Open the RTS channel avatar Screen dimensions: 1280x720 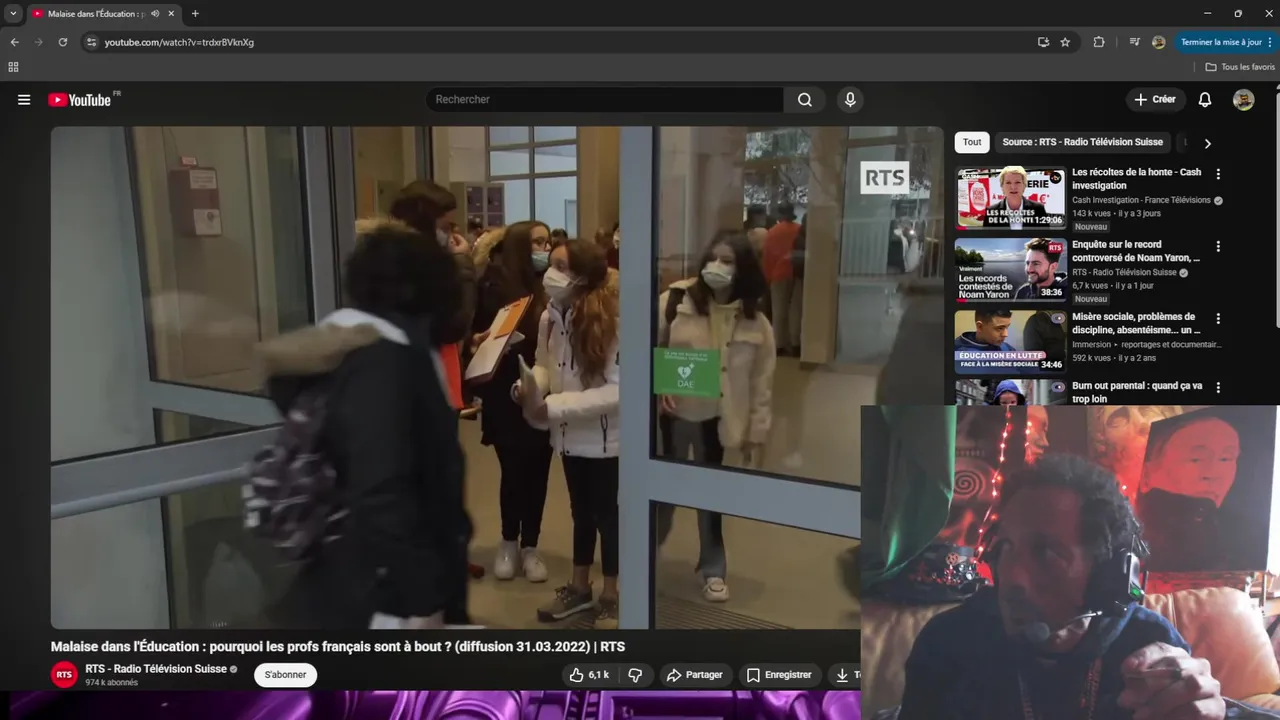point(64,675)
